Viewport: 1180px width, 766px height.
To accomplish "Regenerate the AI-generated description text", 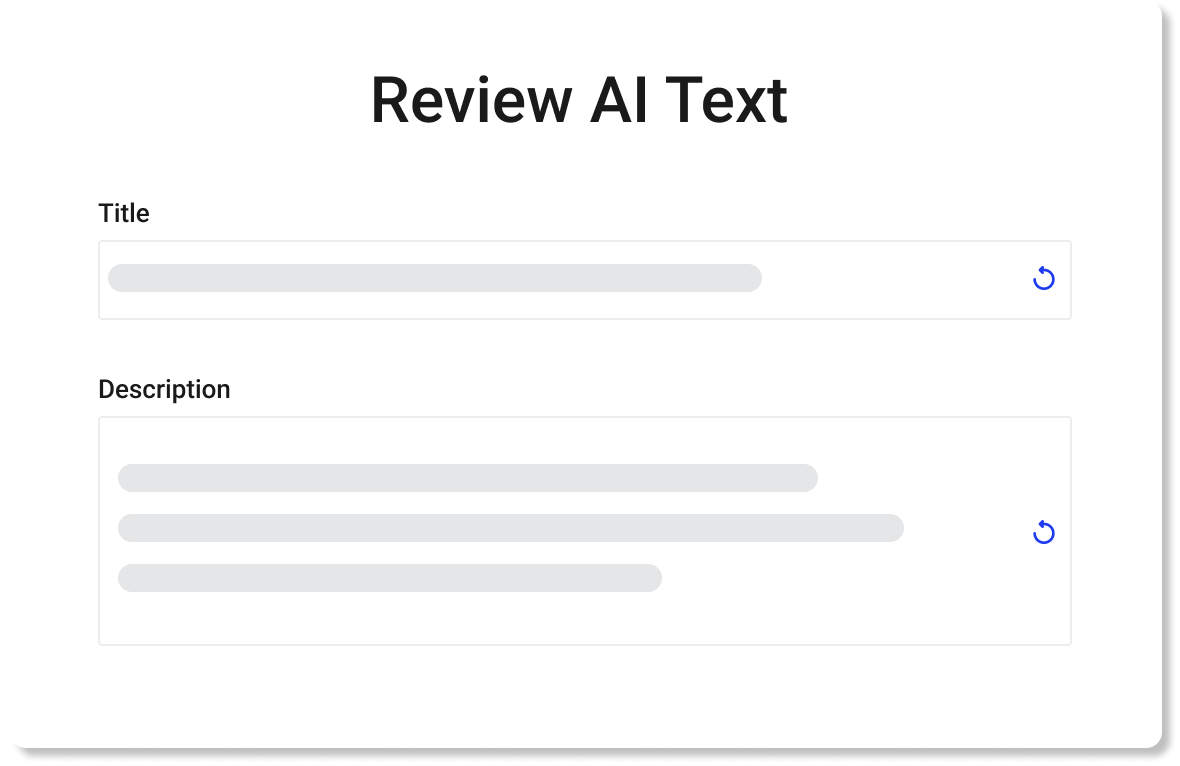I will [x=1043, y=532].
